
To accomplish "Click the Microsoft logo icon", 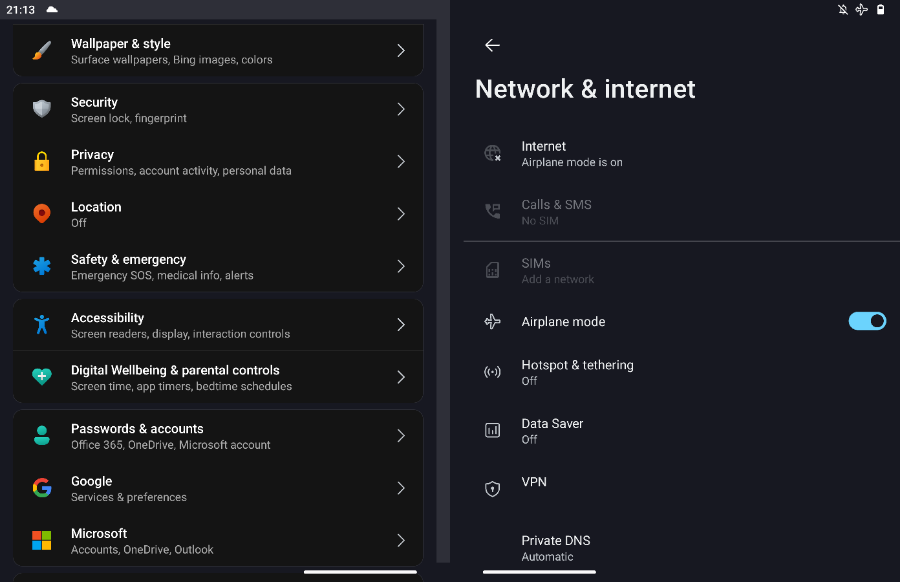I will (42, 541).
